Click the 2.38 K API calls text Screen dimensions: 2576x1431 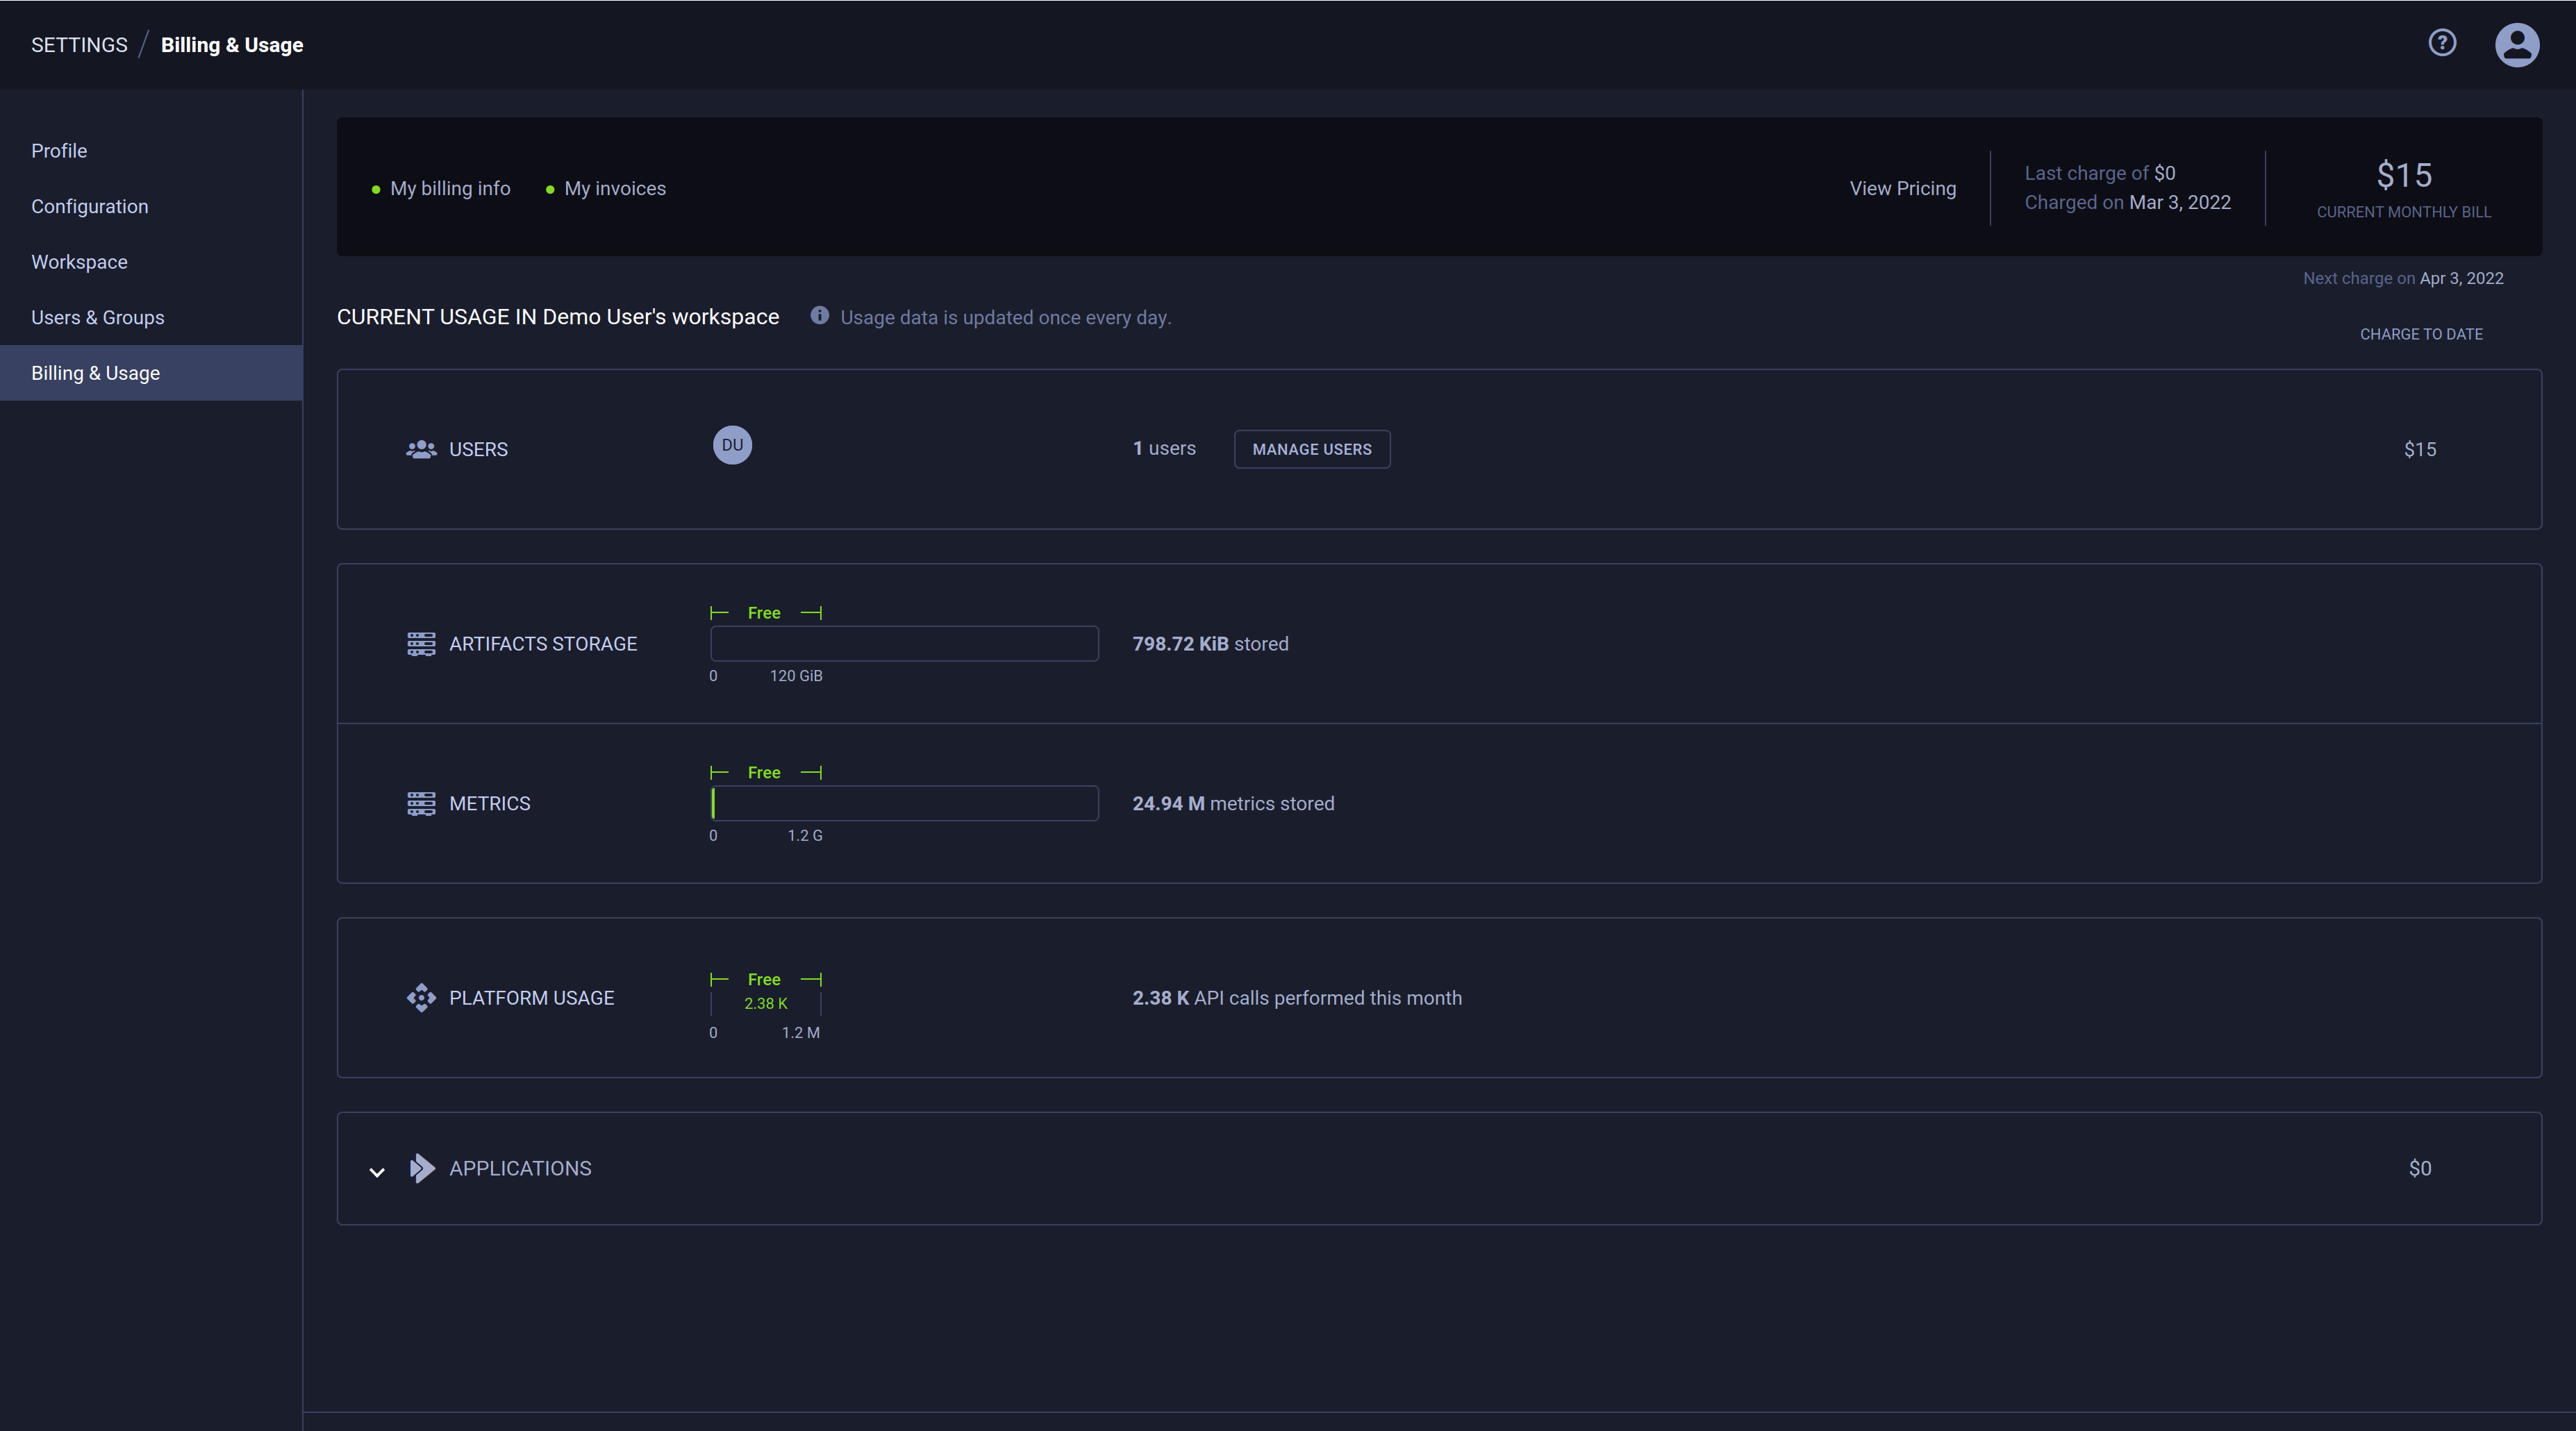tap(1297, 998)
